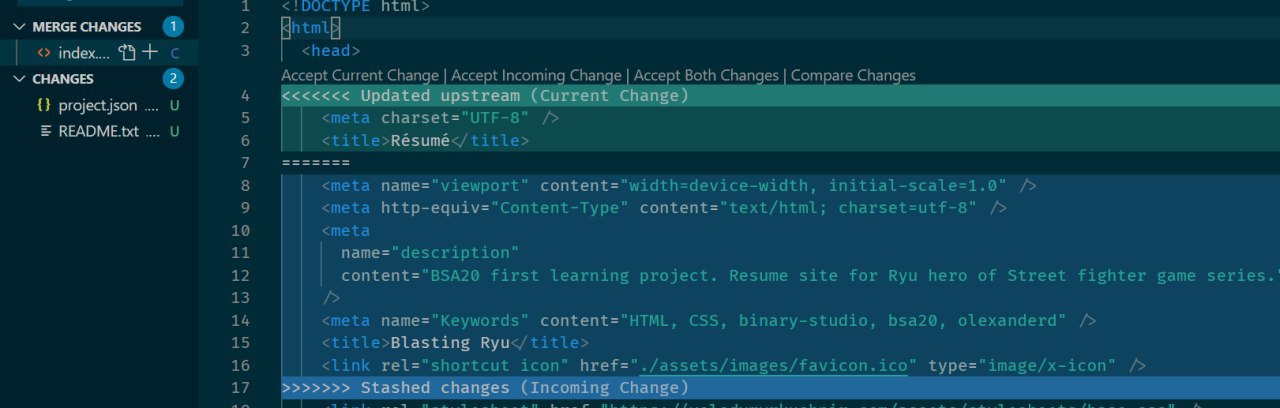Click the Merge Changes count badge
This screenshot has height=408, width=1280.
[174, 27]
